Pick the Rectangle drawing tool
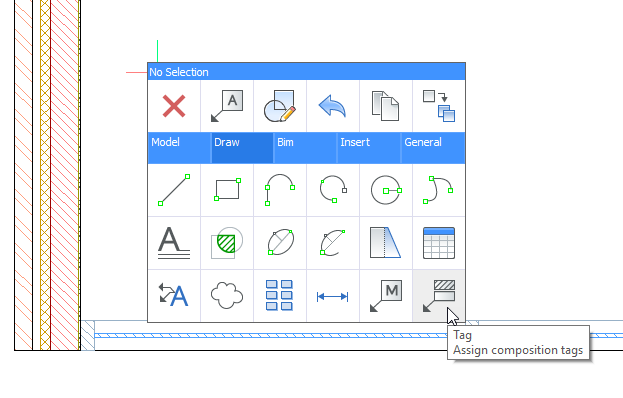The image size is (623, 398). click(x=227, y=190)
